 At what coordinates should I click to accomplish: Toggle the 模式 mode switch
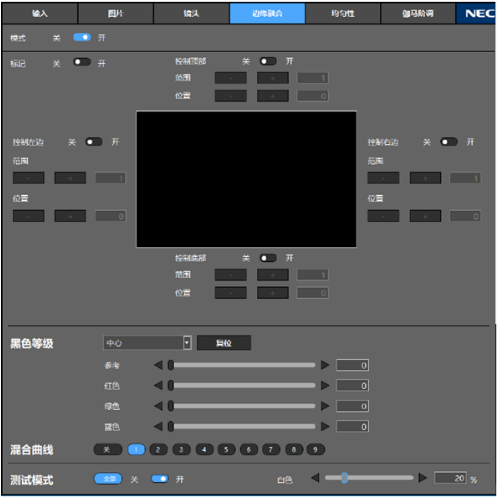click(x=82, y=37)
